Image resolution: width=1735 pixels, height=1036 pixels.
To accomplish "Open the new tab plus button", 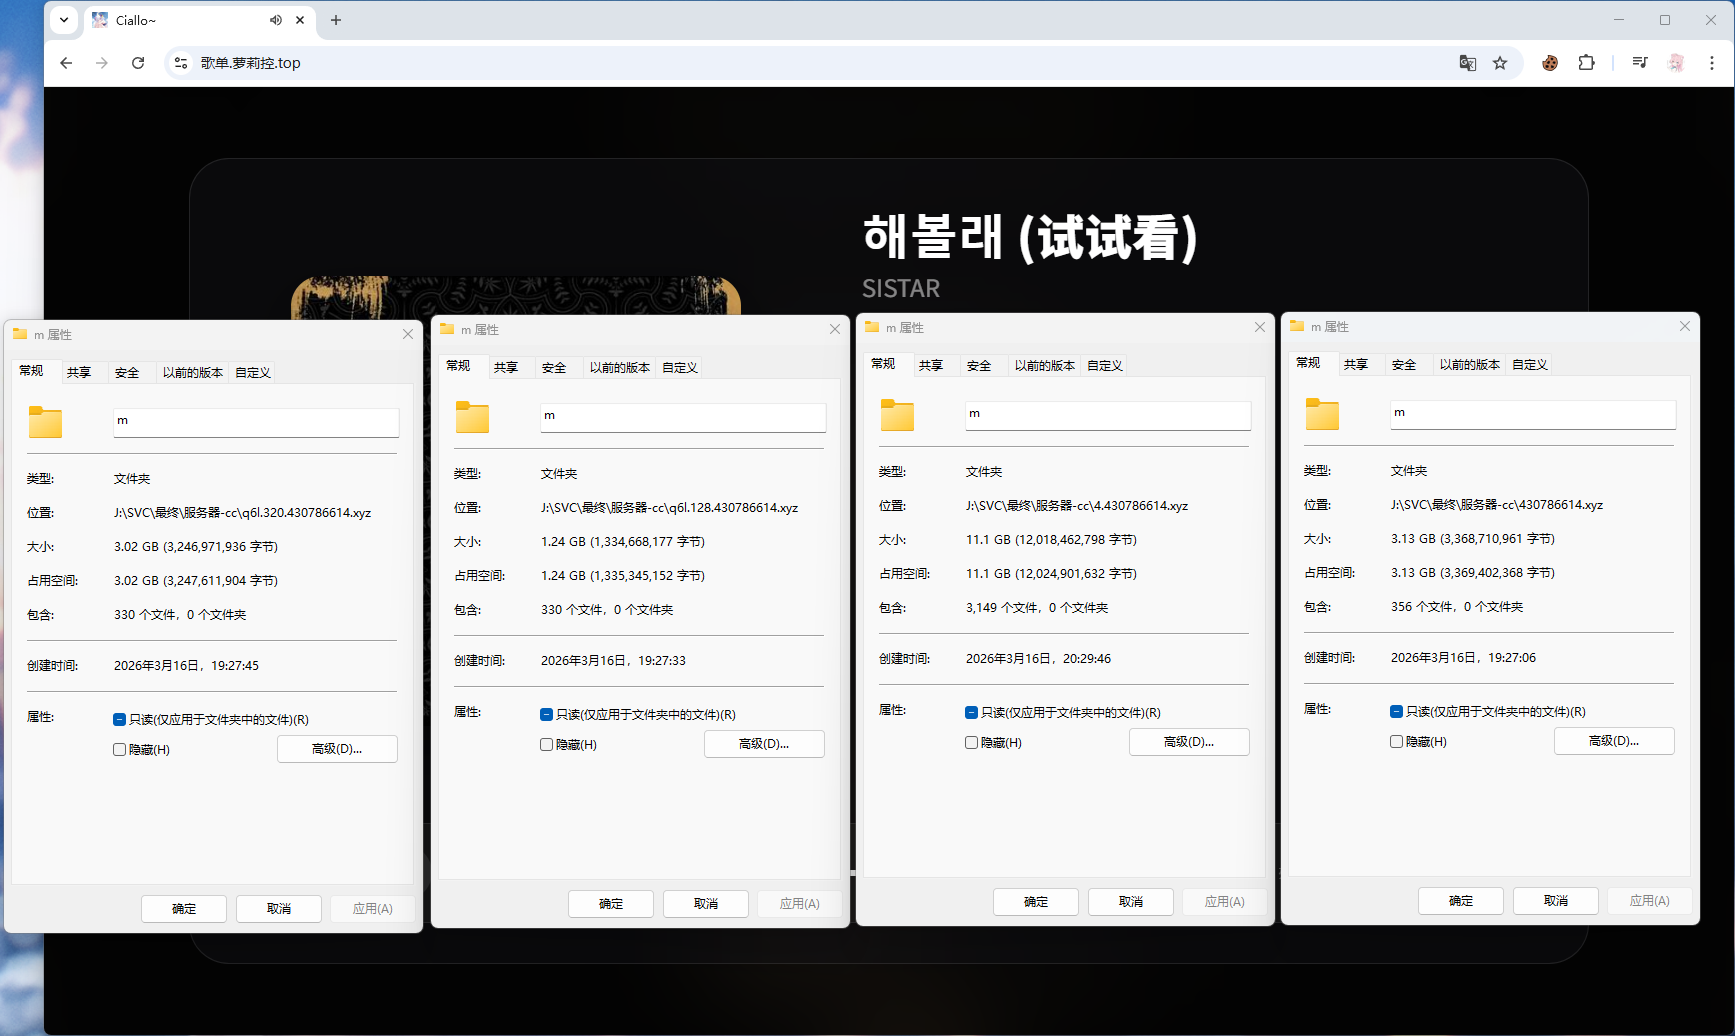I will 336,20.
